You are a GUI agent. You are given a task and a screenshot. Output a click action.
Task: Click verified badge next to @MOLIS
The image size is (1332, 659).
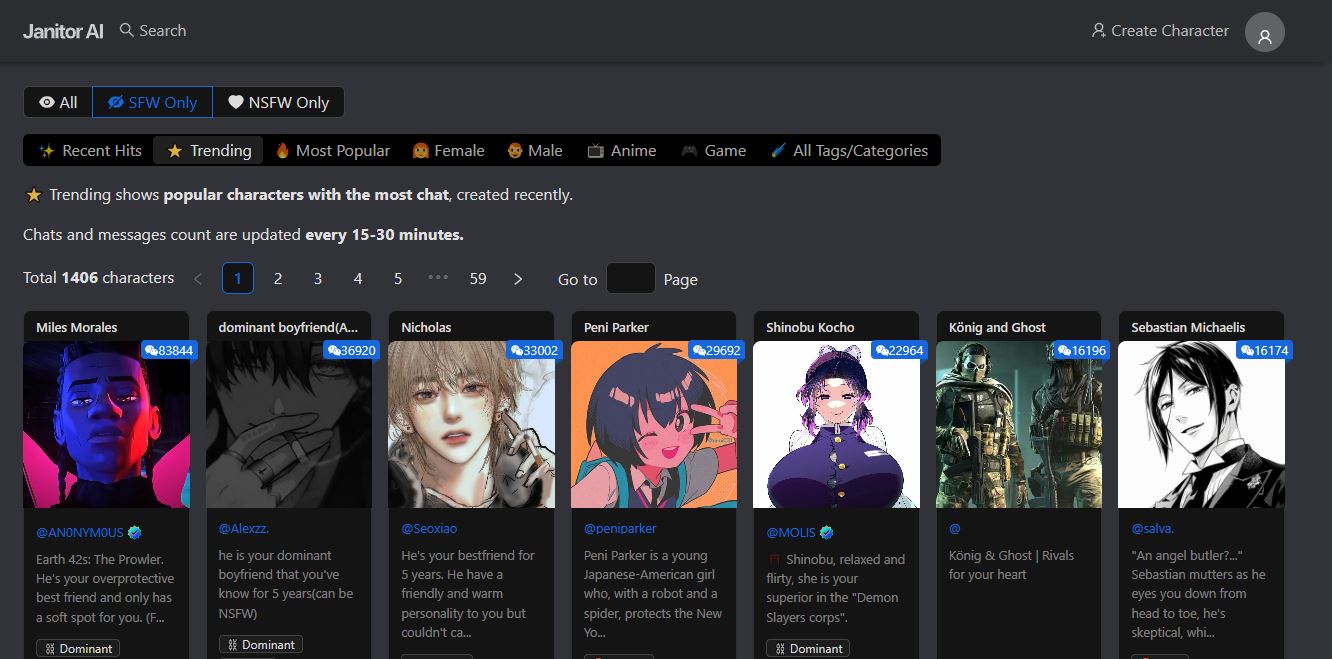[827, 533]
